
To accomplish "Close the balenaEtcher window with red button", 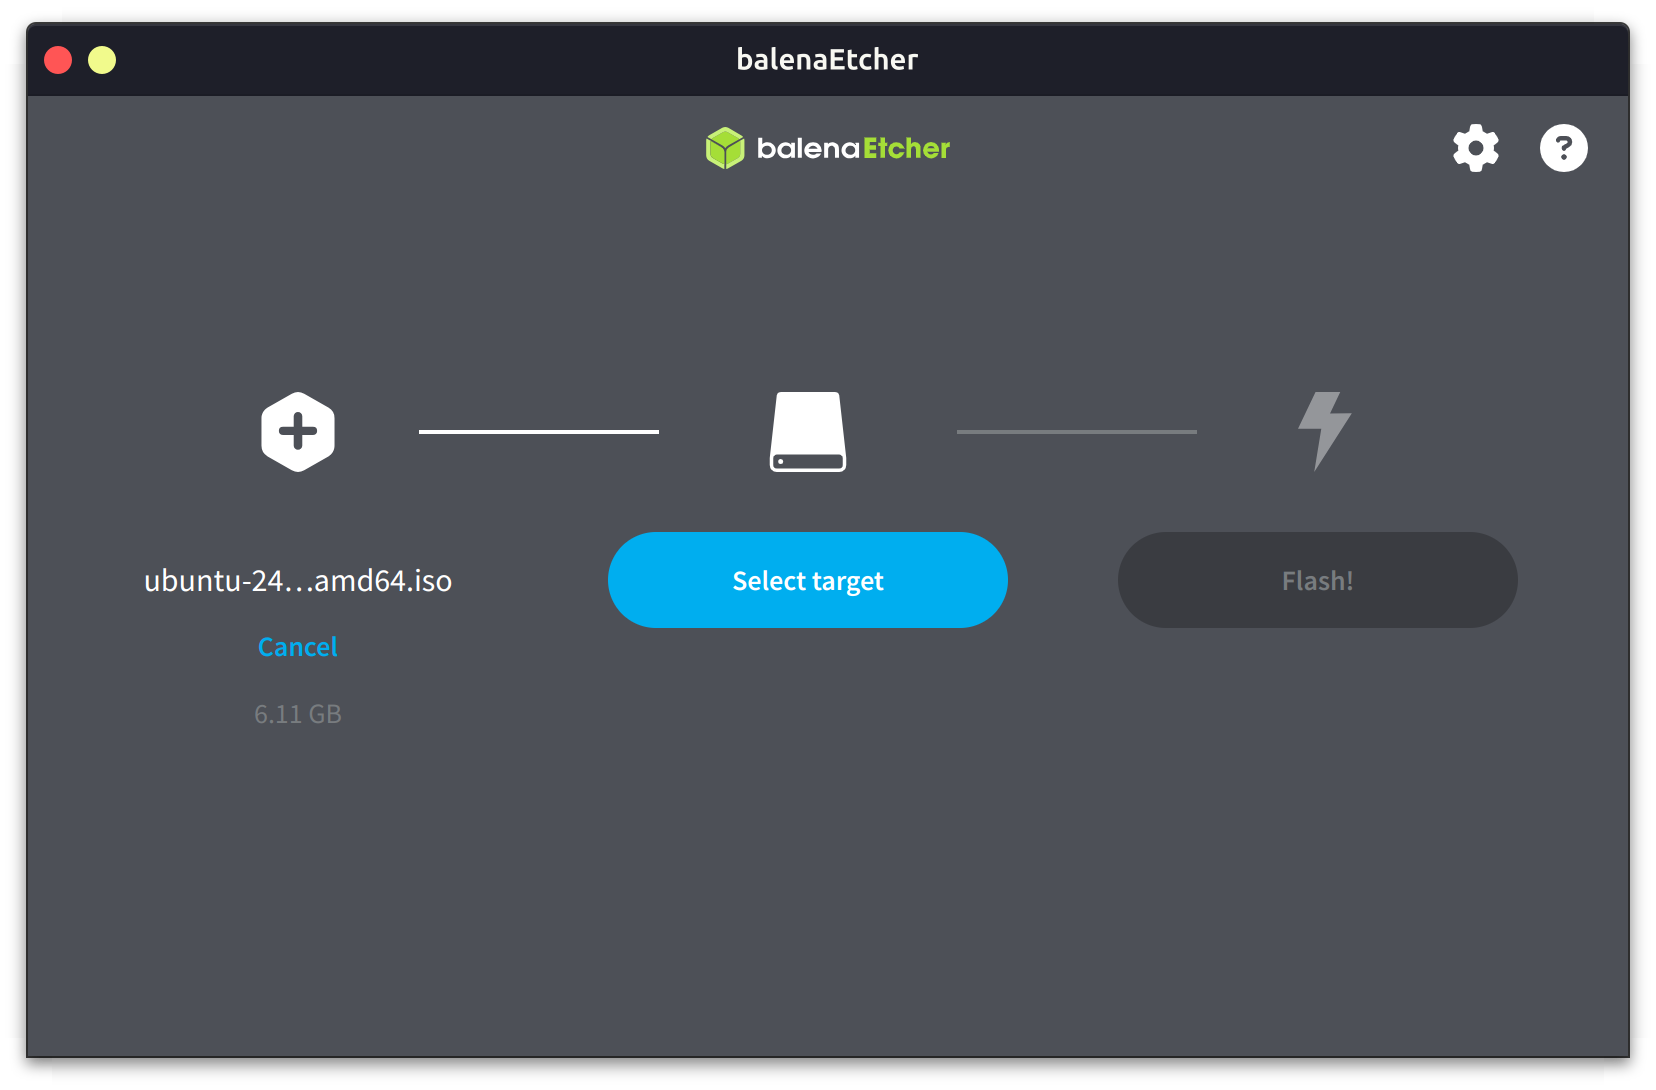I will (x=58, y=60).
